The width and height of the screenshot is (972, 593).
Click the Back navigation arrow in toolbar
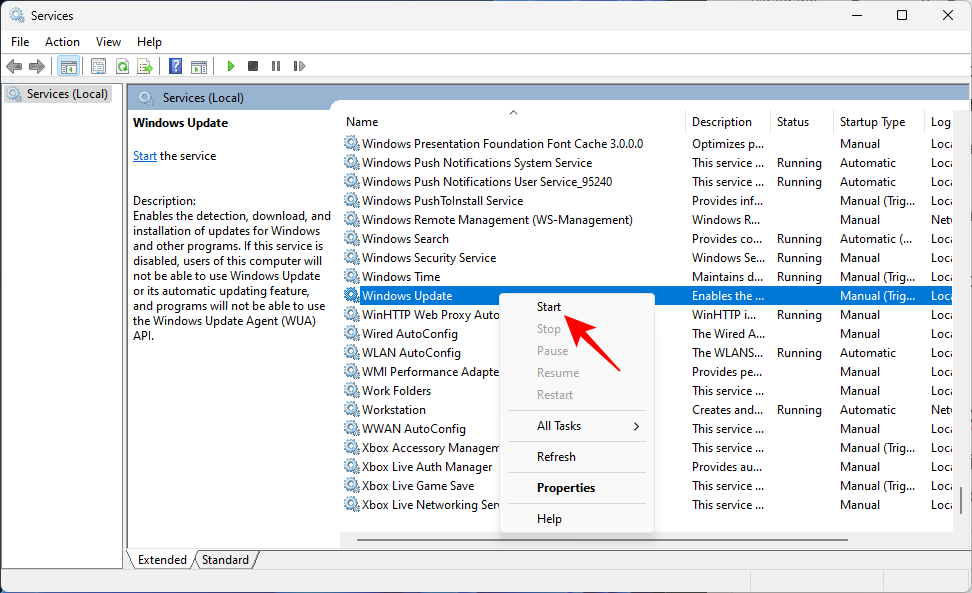tap(14, 65)
